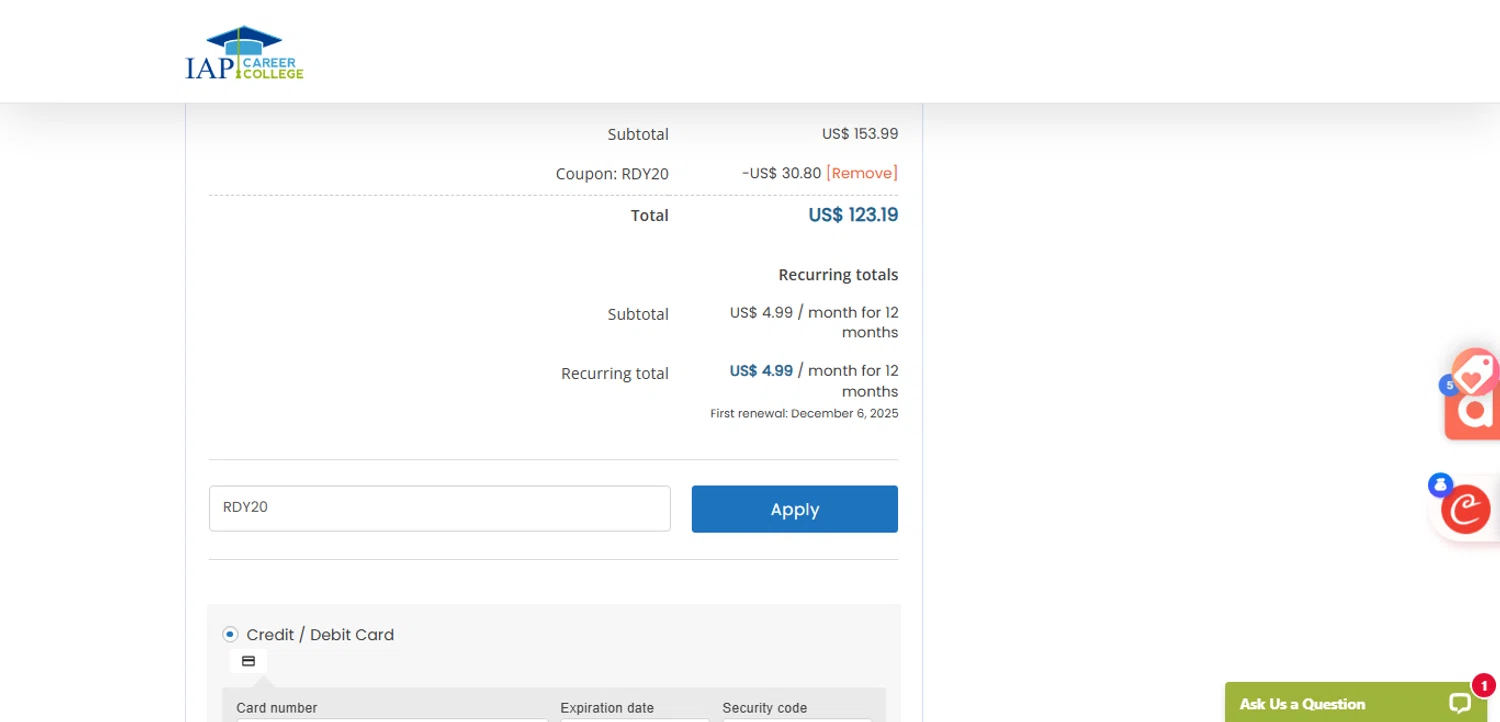The height and width of the screenshot is (722, 1500).
Task: Open the orange 'a' shopping widget
Action: pyautogui.click(x=1473, y=412)
